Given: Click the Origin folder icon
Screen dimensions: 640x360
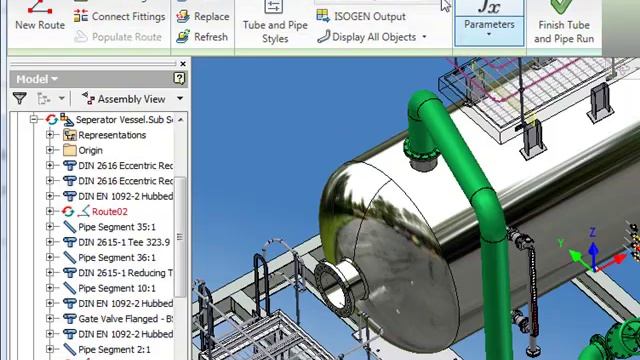Looking at the screenshot, I should click(x=70, y=150).
